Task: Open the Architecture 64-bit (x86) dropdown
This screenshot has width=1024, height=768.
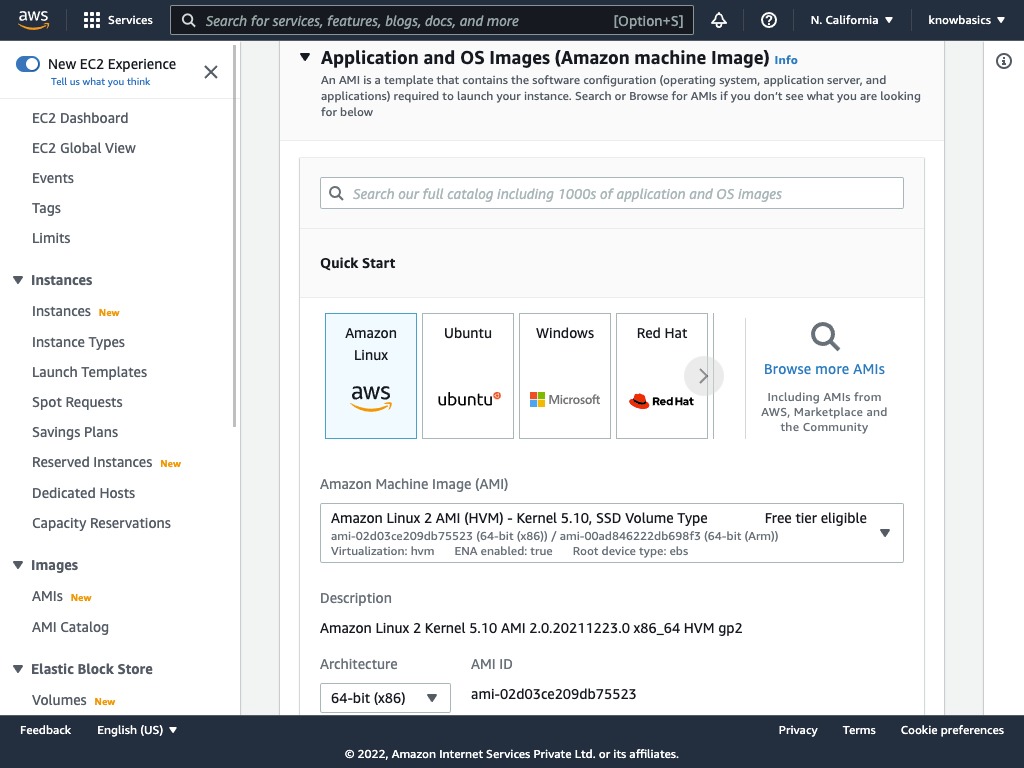Action: tap(385, 698)
